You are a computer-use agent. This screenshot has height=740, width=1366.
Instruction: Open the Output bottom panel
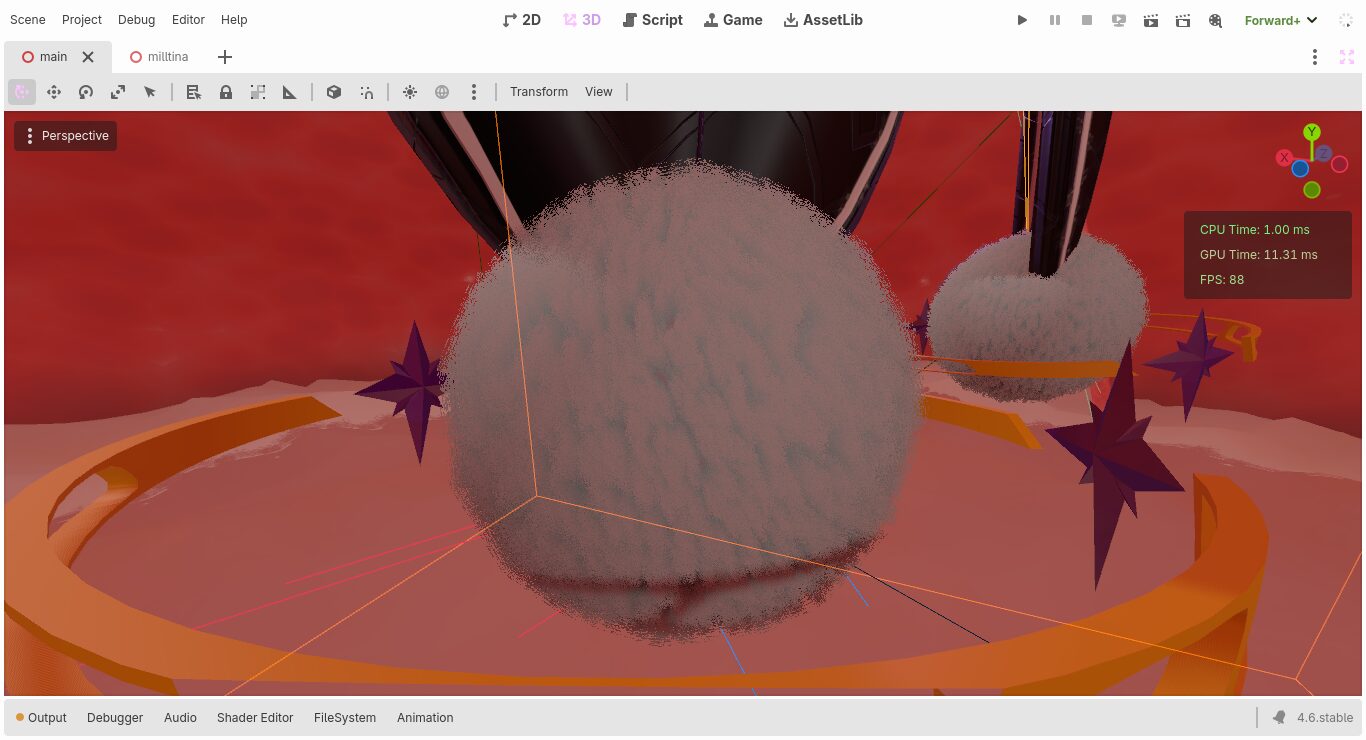point(41,718)
